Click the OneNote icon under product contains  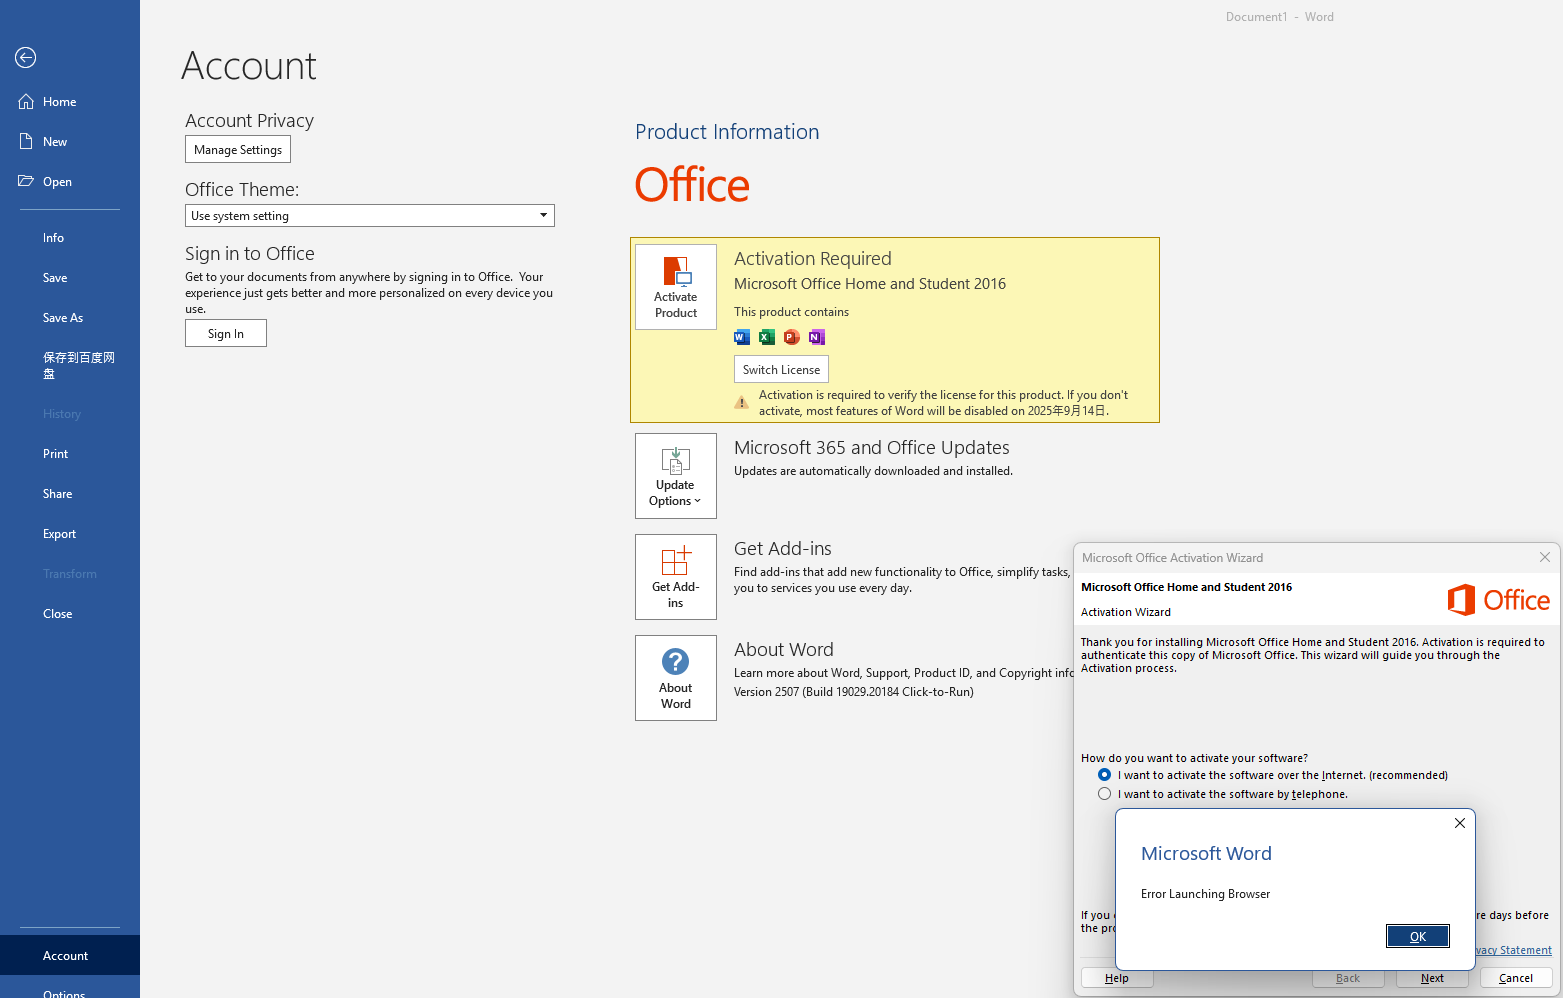(x=817, y=337)
